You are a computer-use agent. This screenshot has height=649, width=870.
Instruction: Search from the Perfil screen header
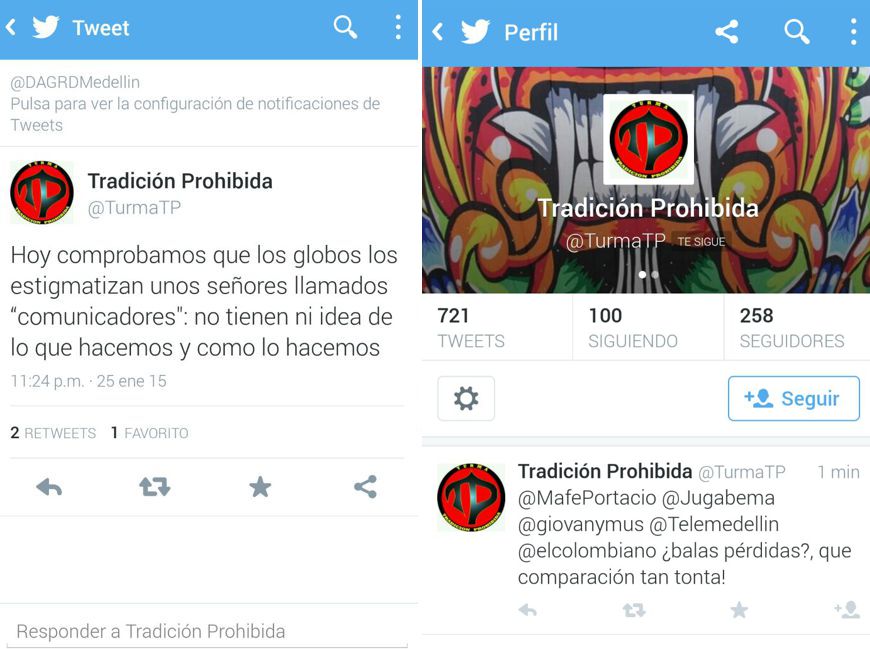[x=797, y=32]
